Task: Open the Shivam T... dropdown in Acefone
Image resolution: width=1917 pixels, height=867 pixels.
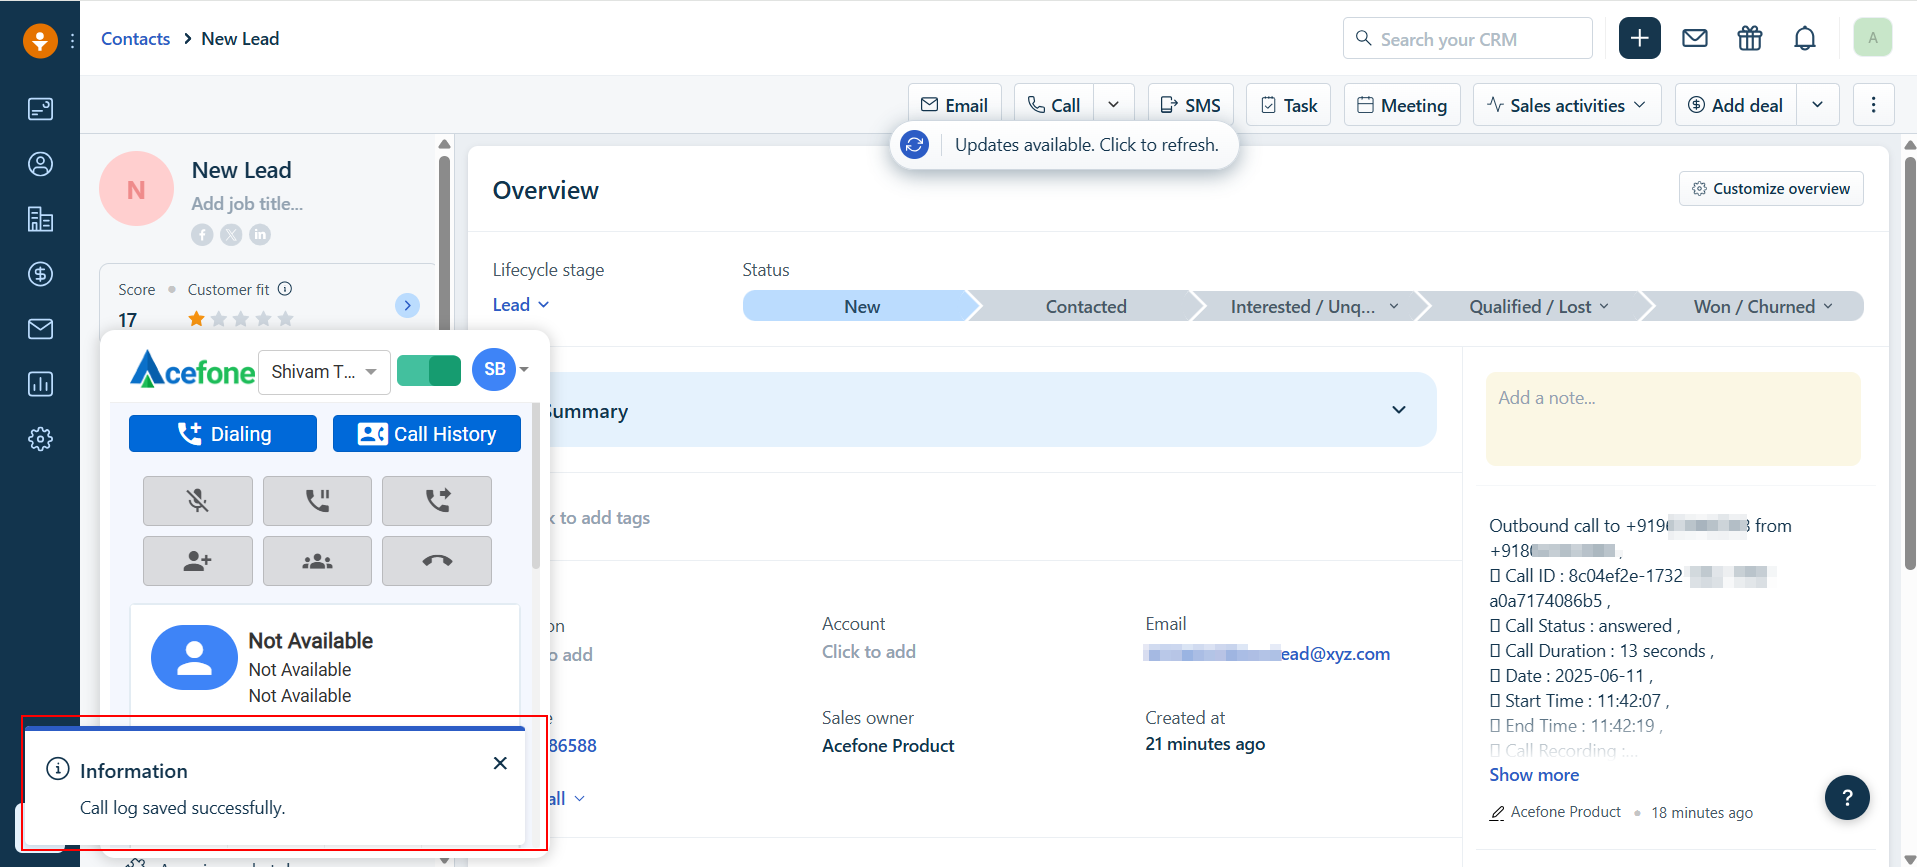Action: pos(324,371)
